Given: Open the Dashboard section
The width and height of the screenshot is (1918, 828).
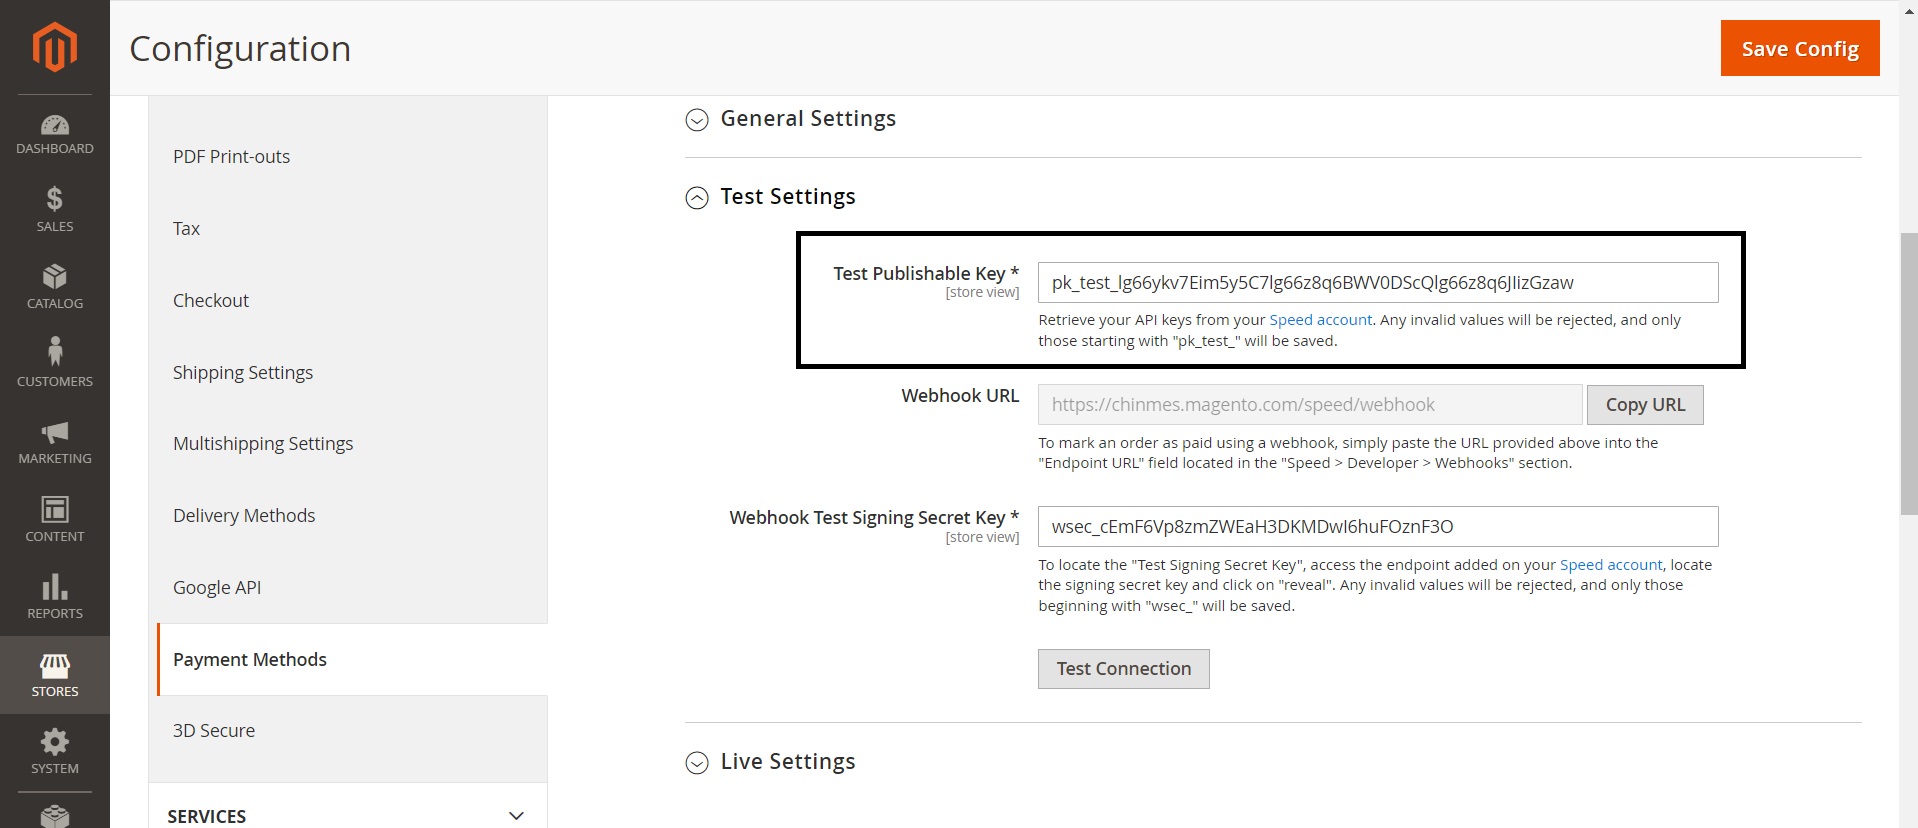Looking at the screenshot, I should click(x=55, y=135).
